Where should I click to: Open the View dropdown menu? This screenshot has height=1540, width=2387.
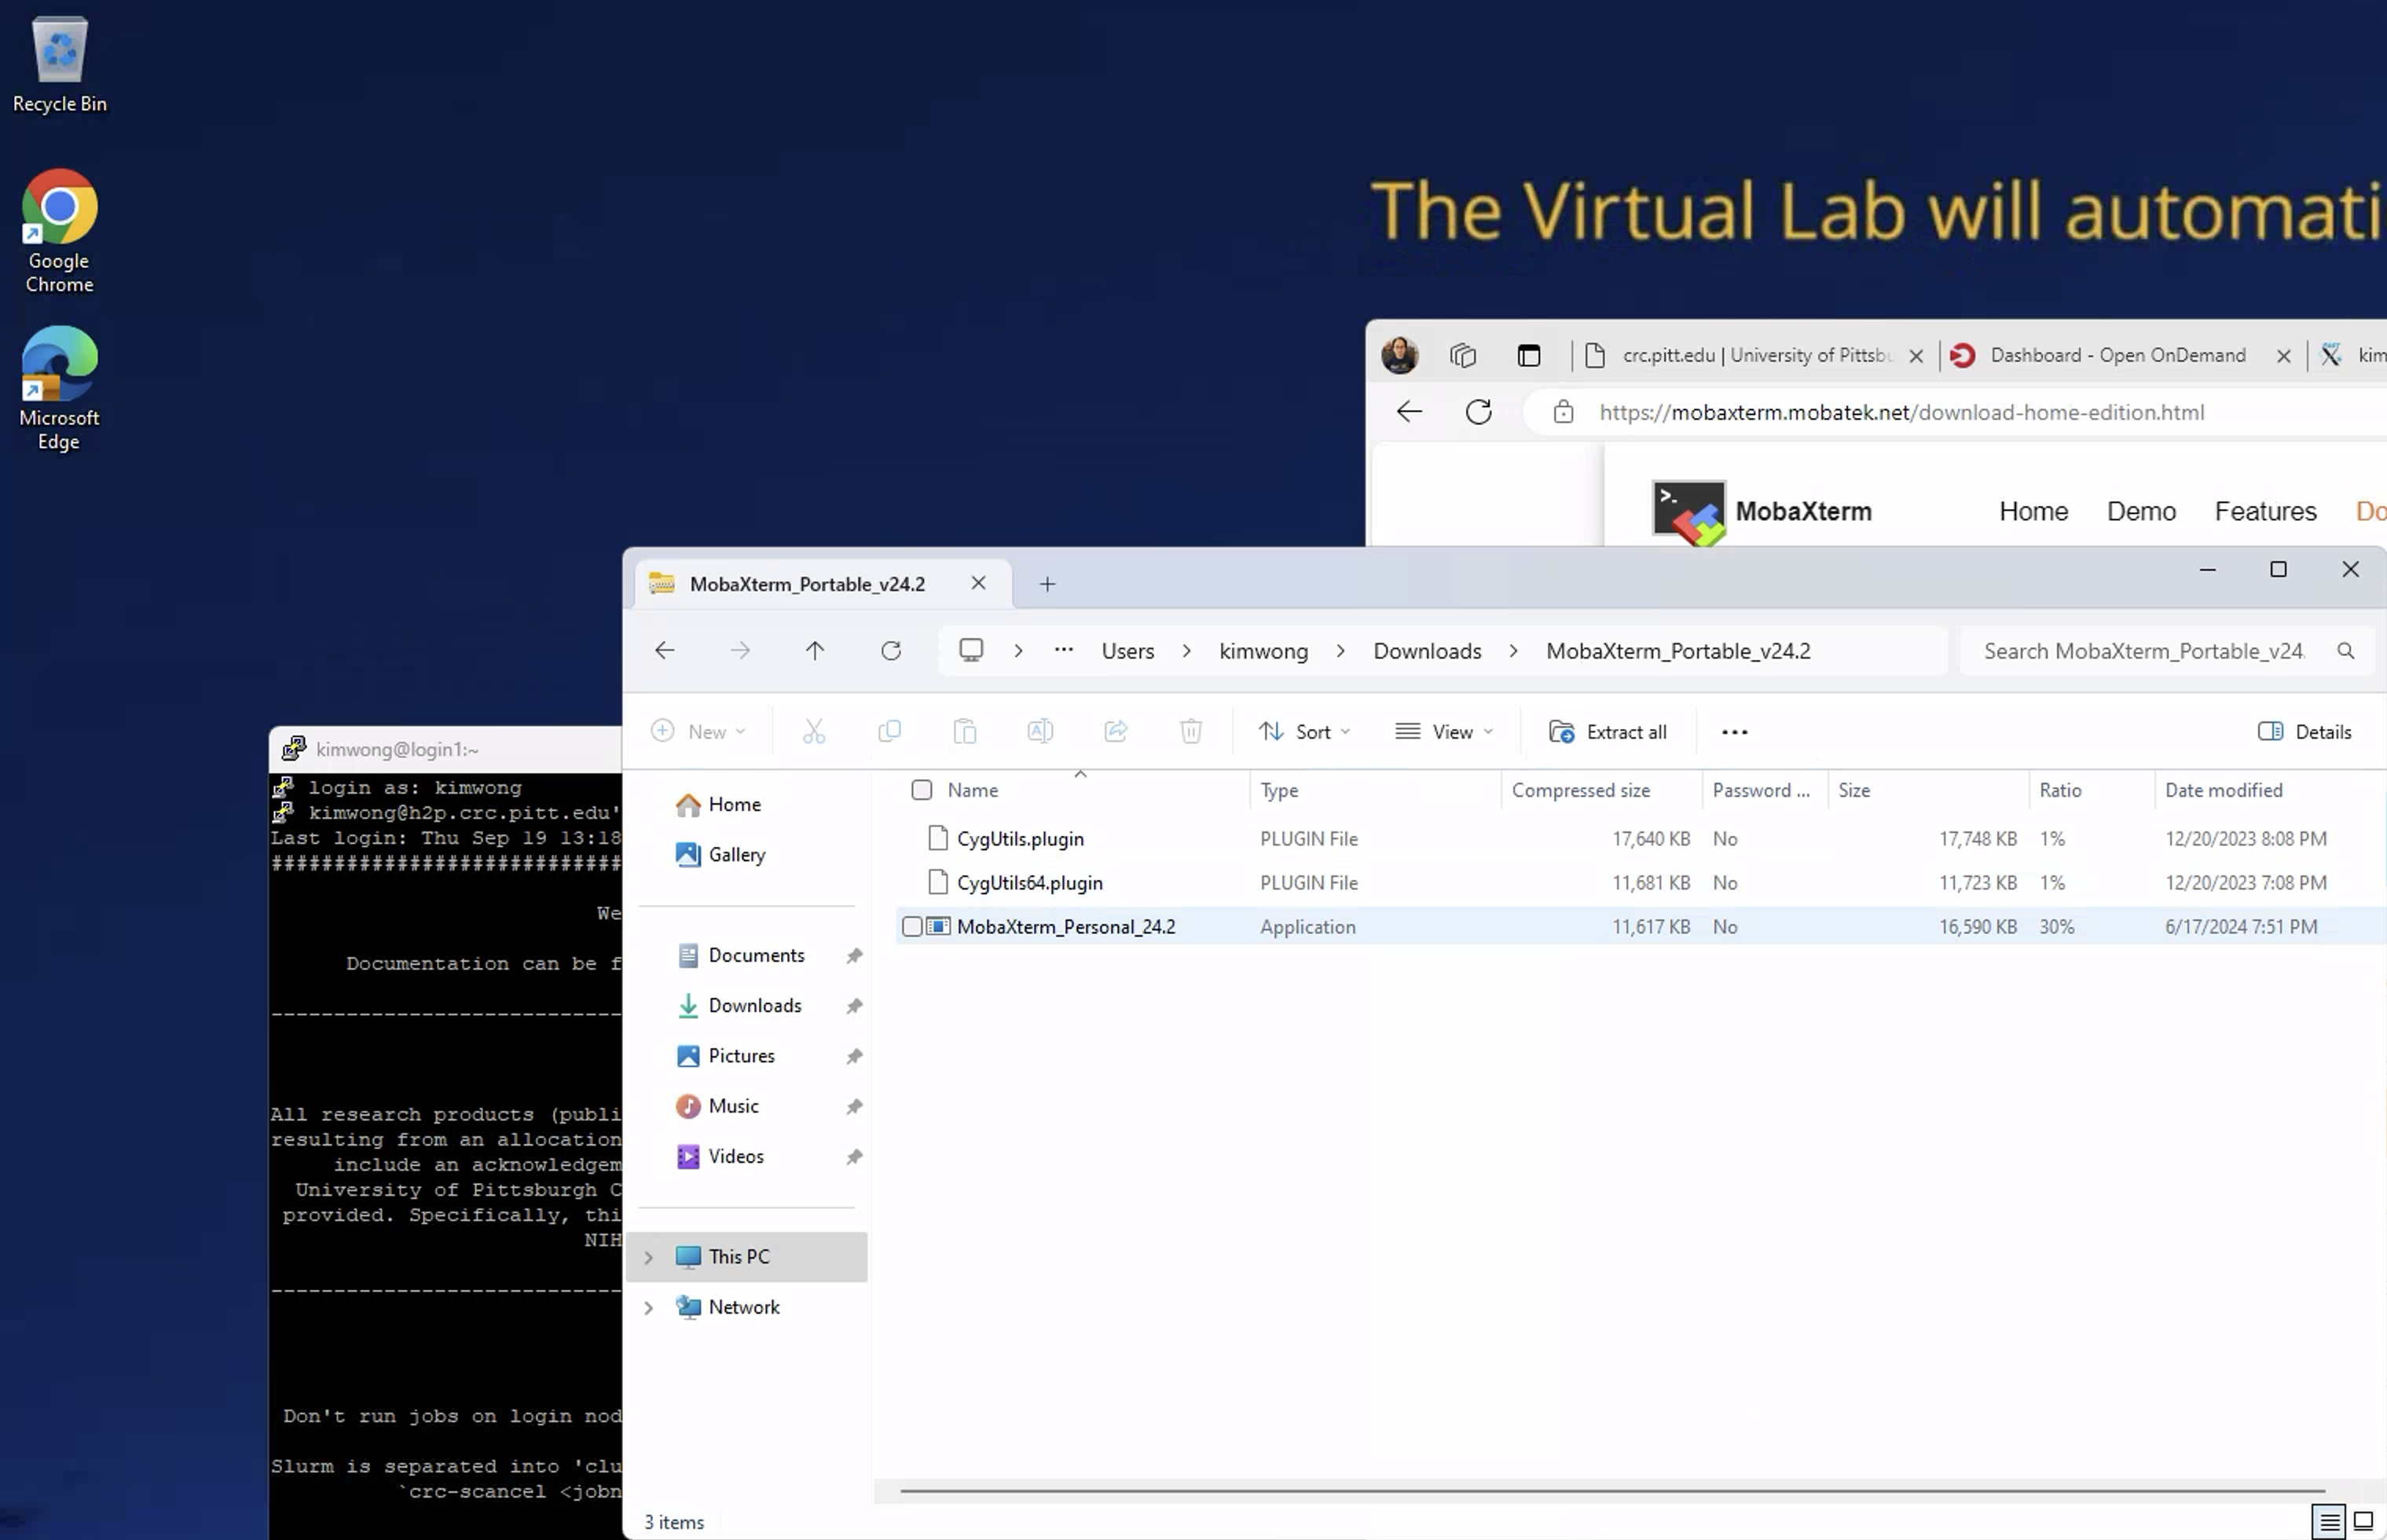coord(1444,731)
